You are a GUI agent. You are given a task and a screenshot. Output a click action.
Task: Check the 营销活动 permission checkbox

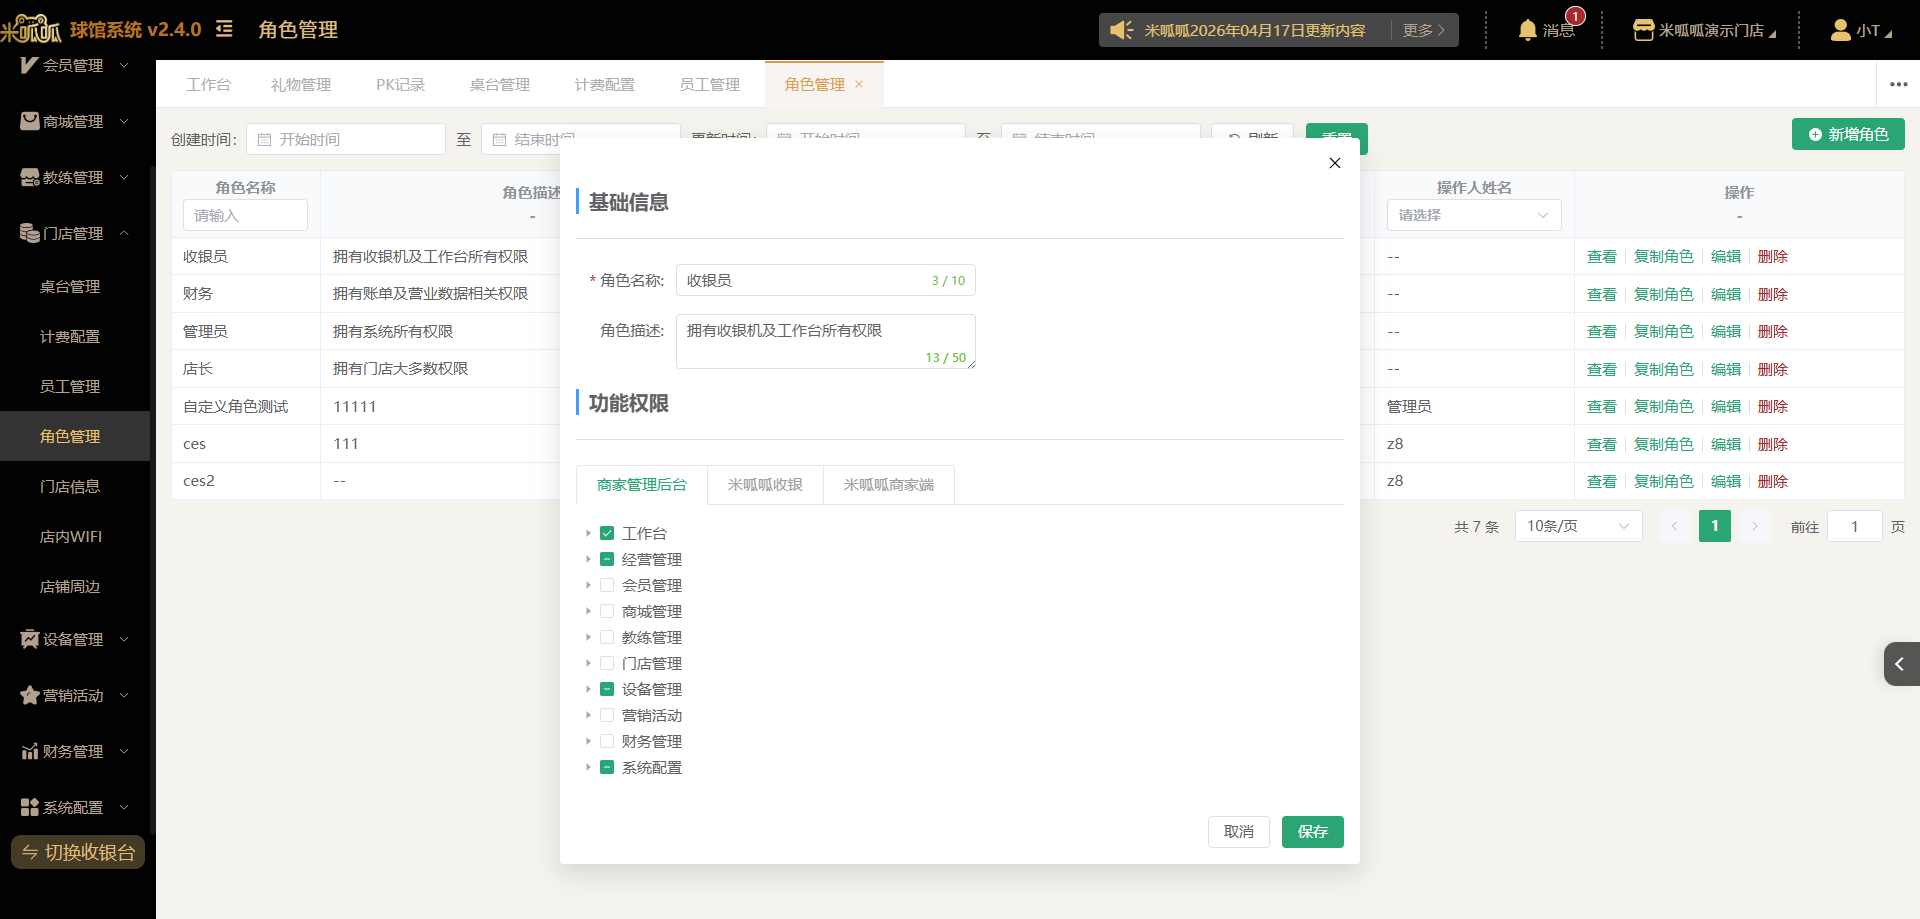tap(607, 715)
